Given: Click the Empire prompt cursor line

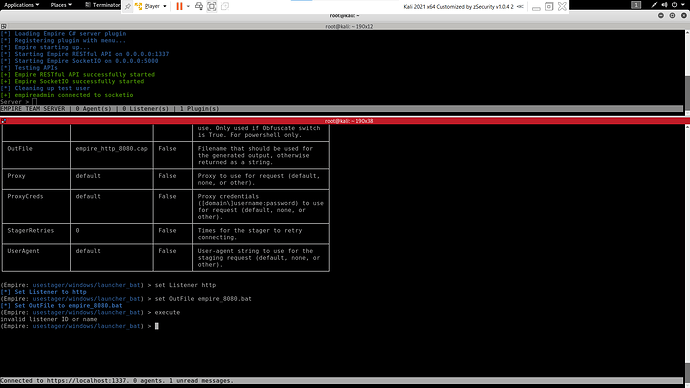Looking at the screenshot, I should pos(156,326).
